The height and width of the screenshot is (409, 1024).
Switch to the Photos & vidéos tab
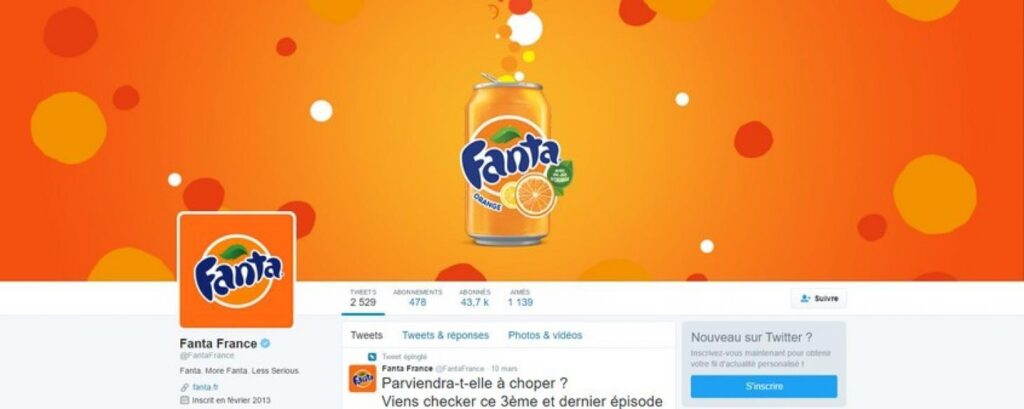(545, 335)
